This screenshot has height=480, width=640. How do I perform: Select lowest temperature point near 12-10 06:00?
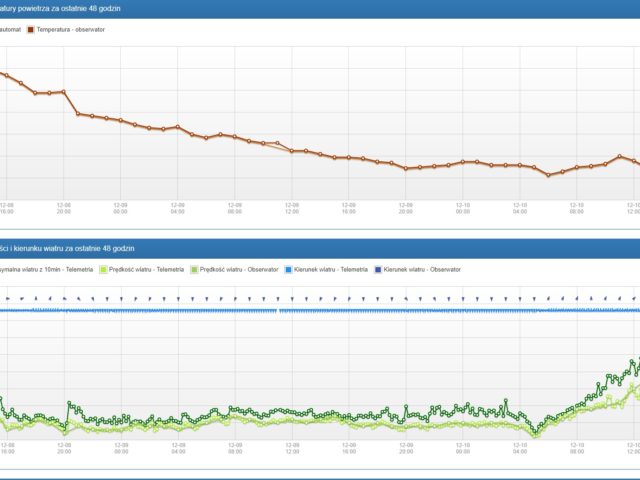tap(548, 175)
